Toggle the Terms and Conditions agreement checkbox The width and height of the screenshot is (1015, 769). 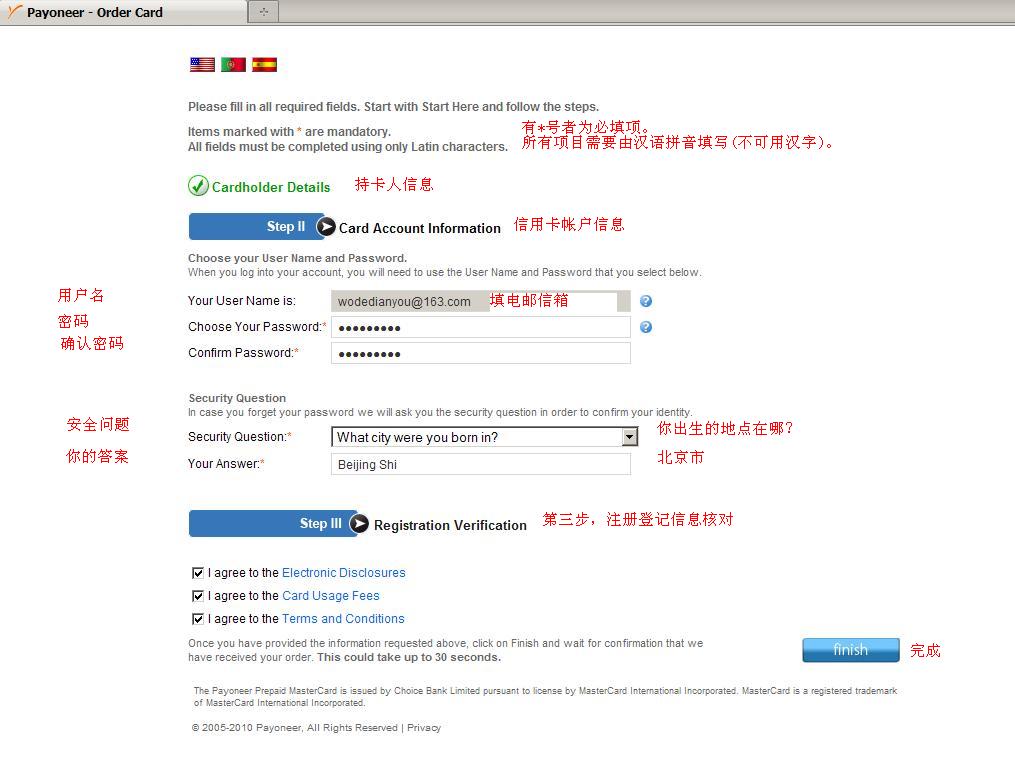point(198,619)
